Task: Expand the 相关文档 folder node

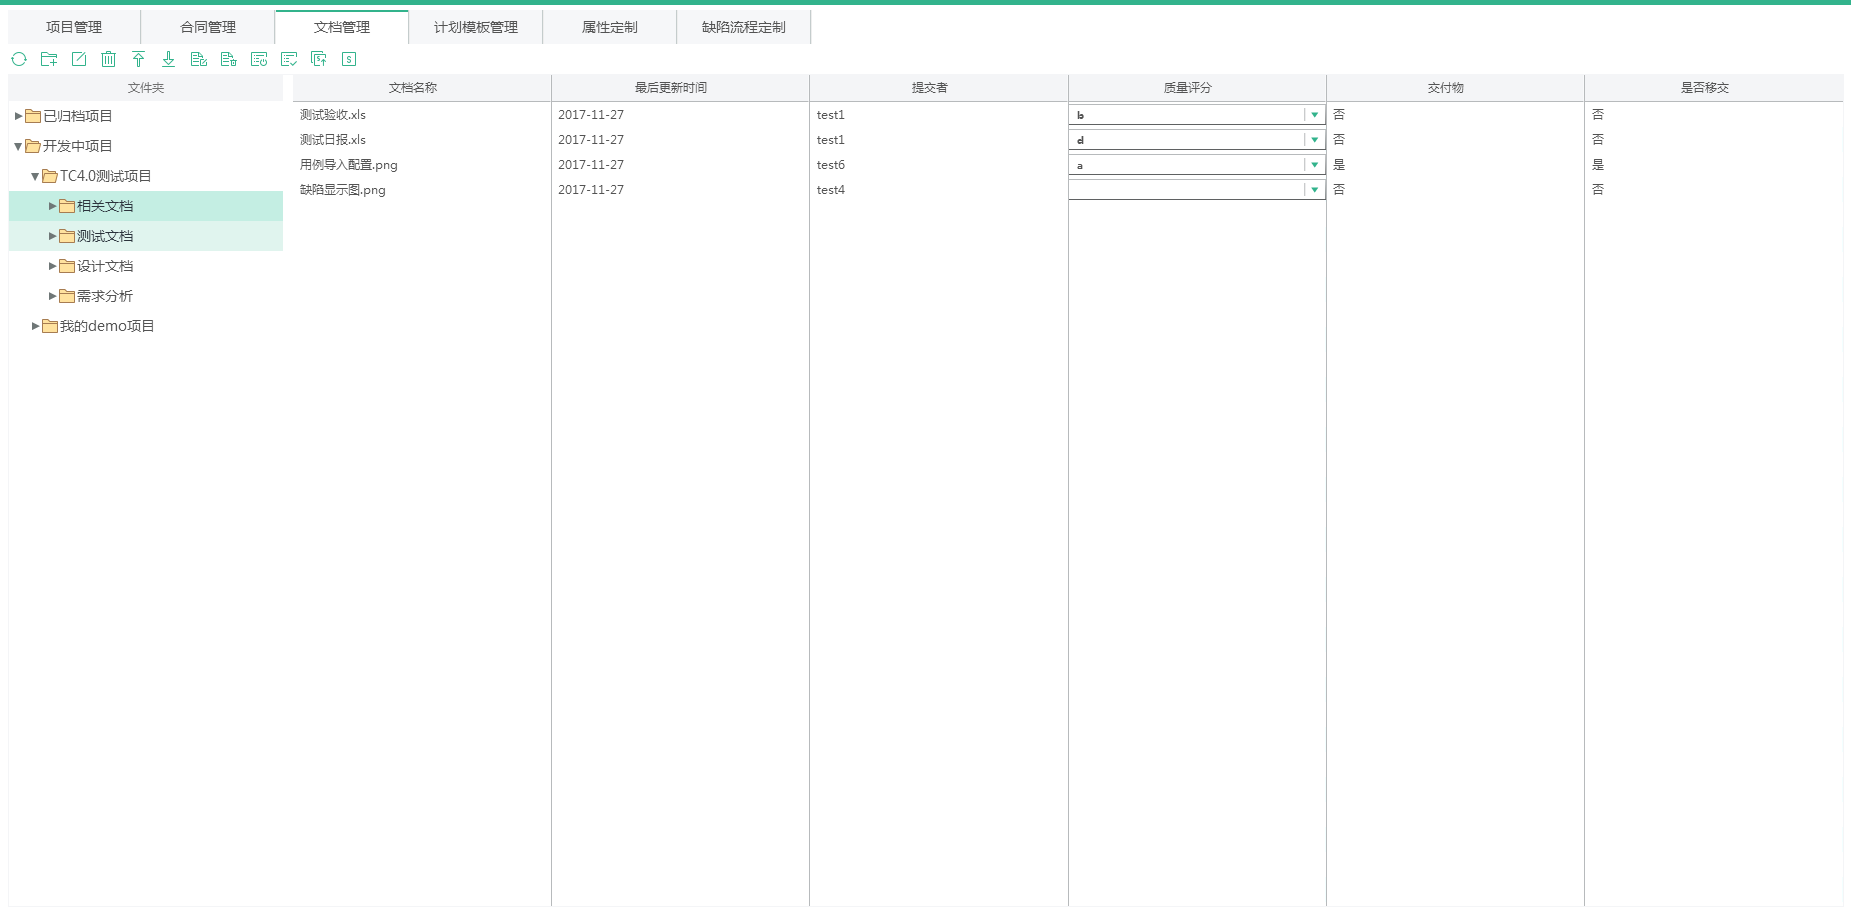Action: click(53, 206)
